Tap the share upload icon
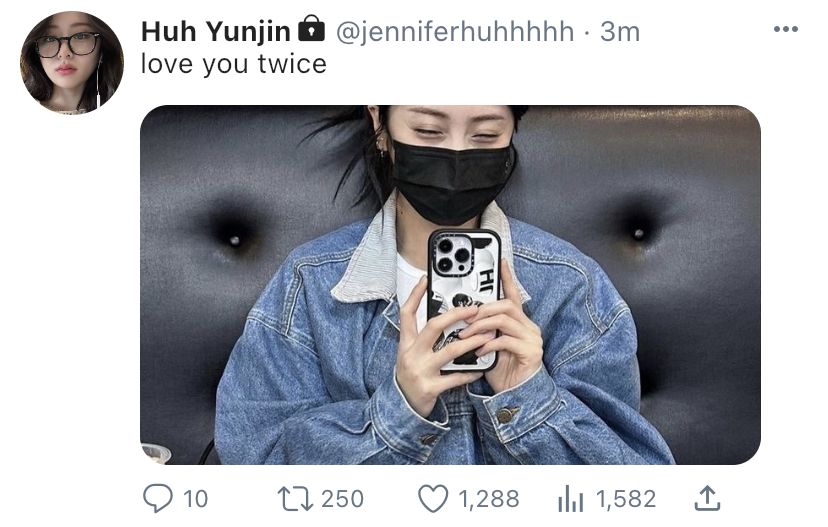828x527 pixels. (x=707, y=498)
